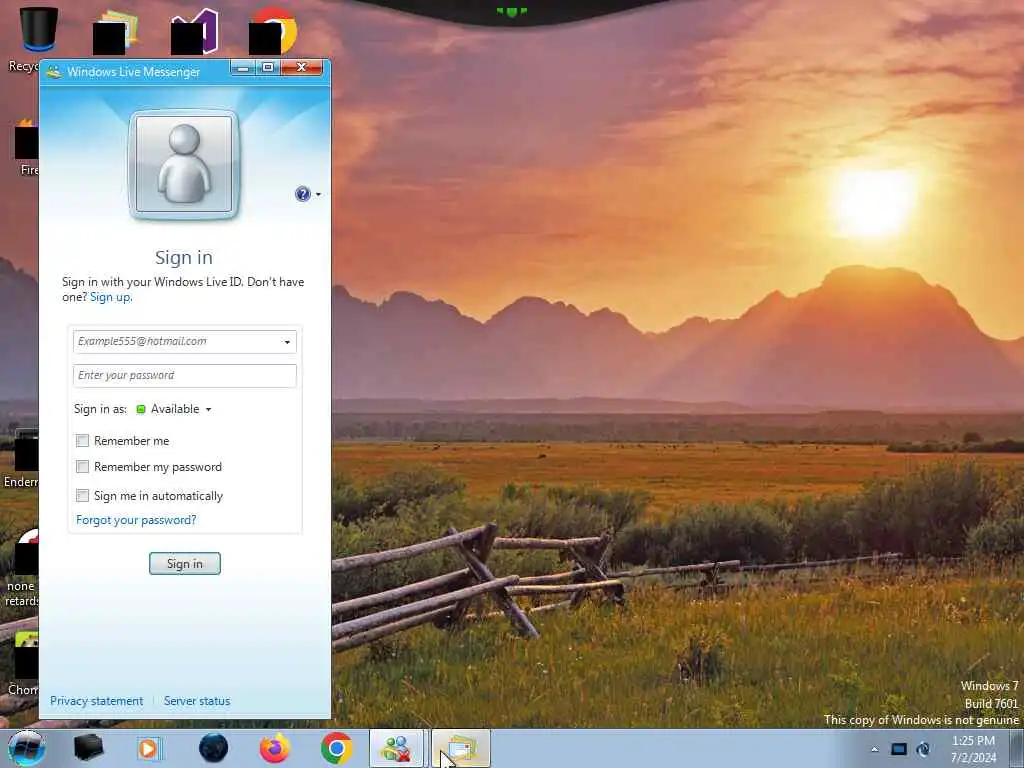Image resolution: width=1024 pixels, height=768 pixels.
Task: Open the Windows Start orb
Action: click(26, 748)
